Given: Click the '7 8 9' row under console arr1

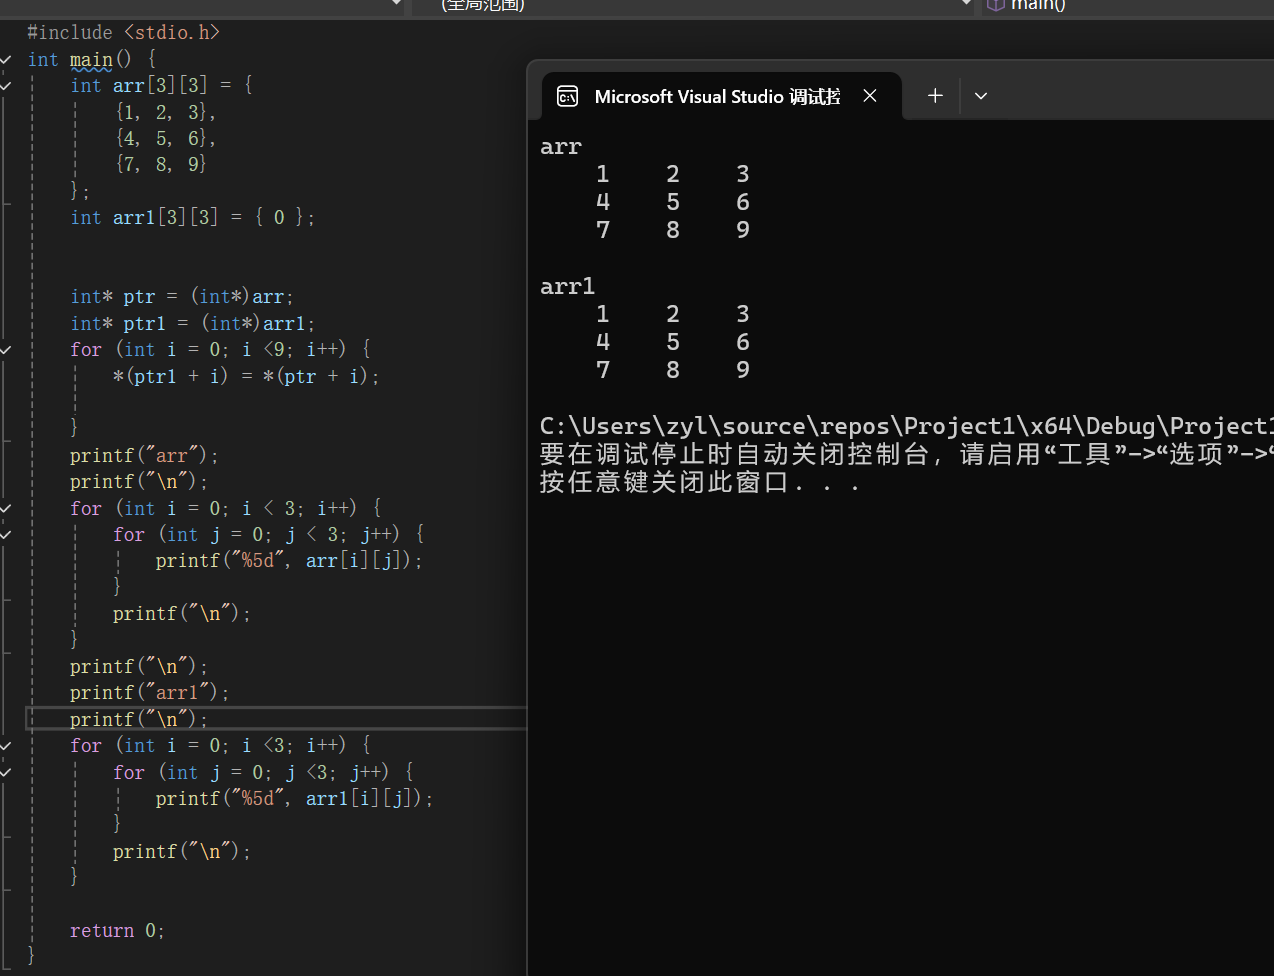Looking at the screenshot, I should pyautogui.click(x=672, y=370).
